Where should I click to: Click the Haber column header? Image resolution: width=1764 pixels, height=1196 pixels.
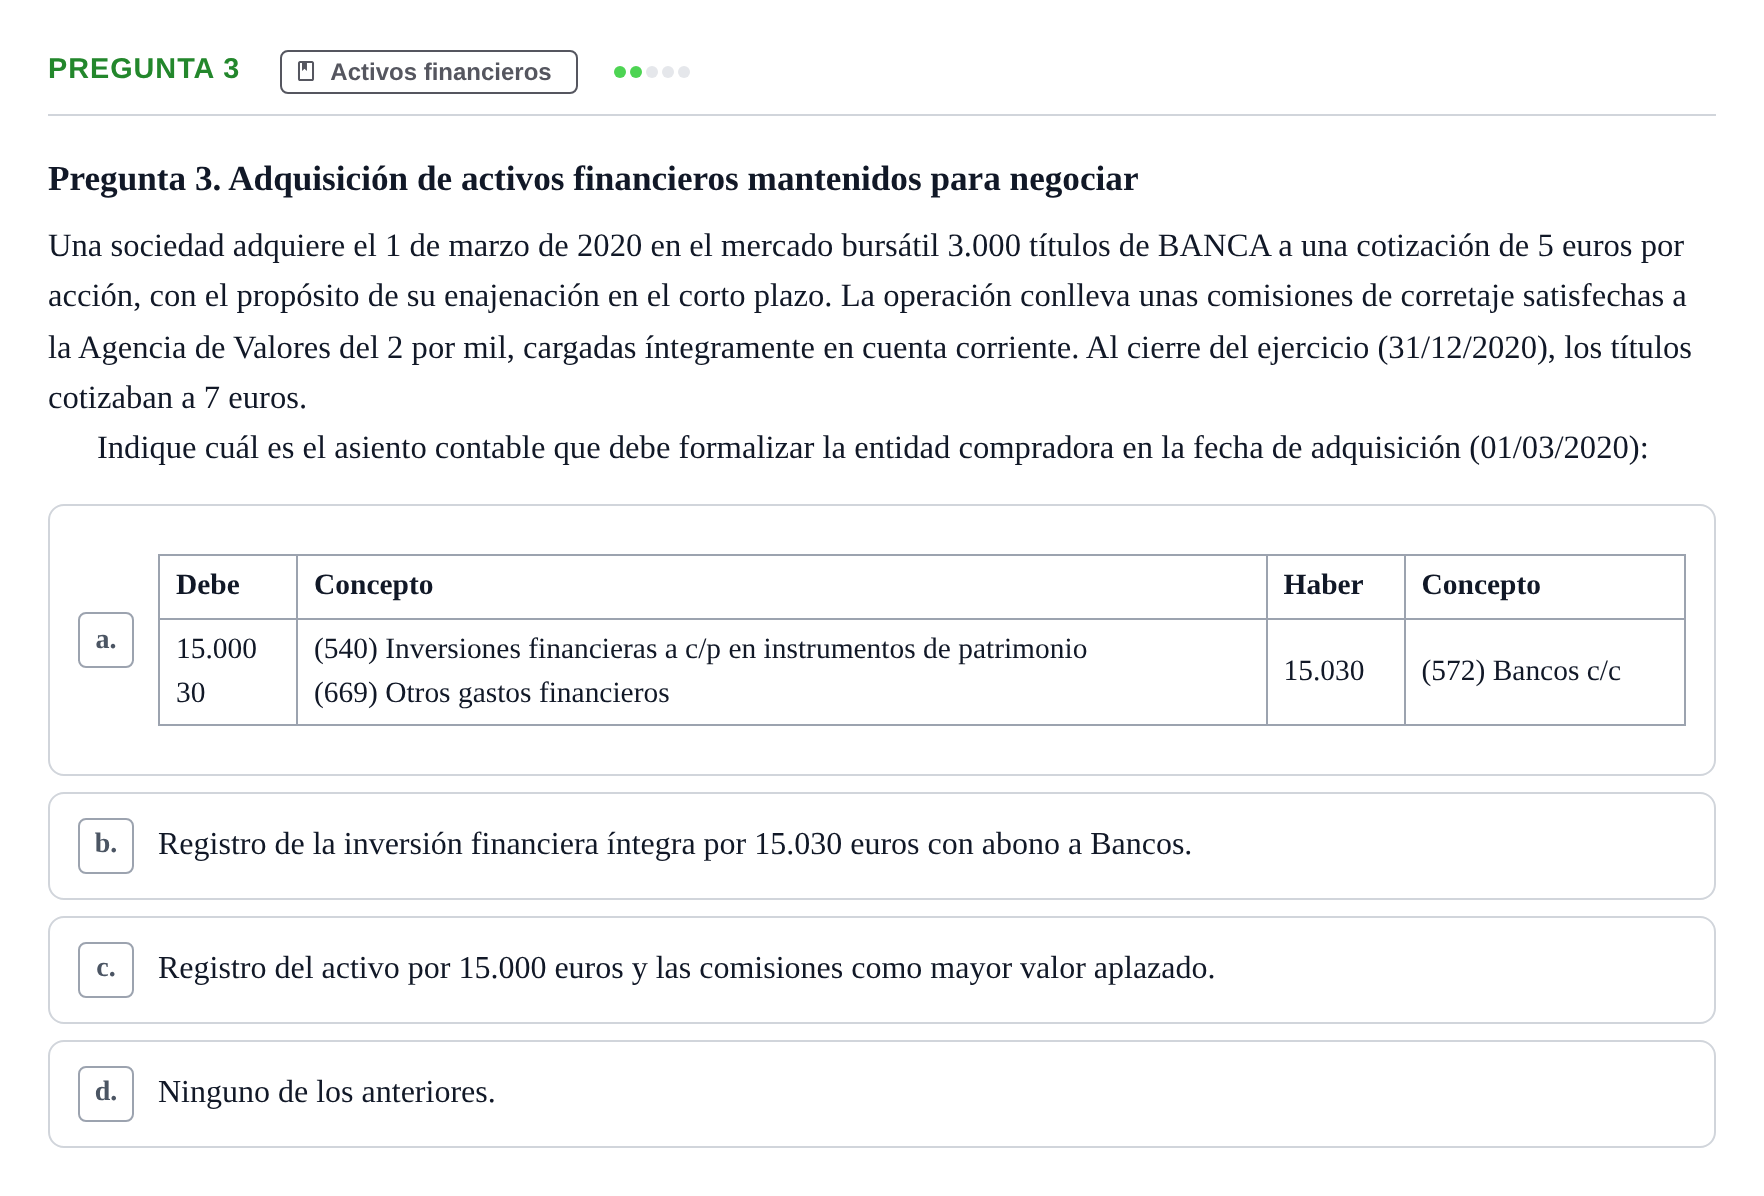[x=1336, y=586]
